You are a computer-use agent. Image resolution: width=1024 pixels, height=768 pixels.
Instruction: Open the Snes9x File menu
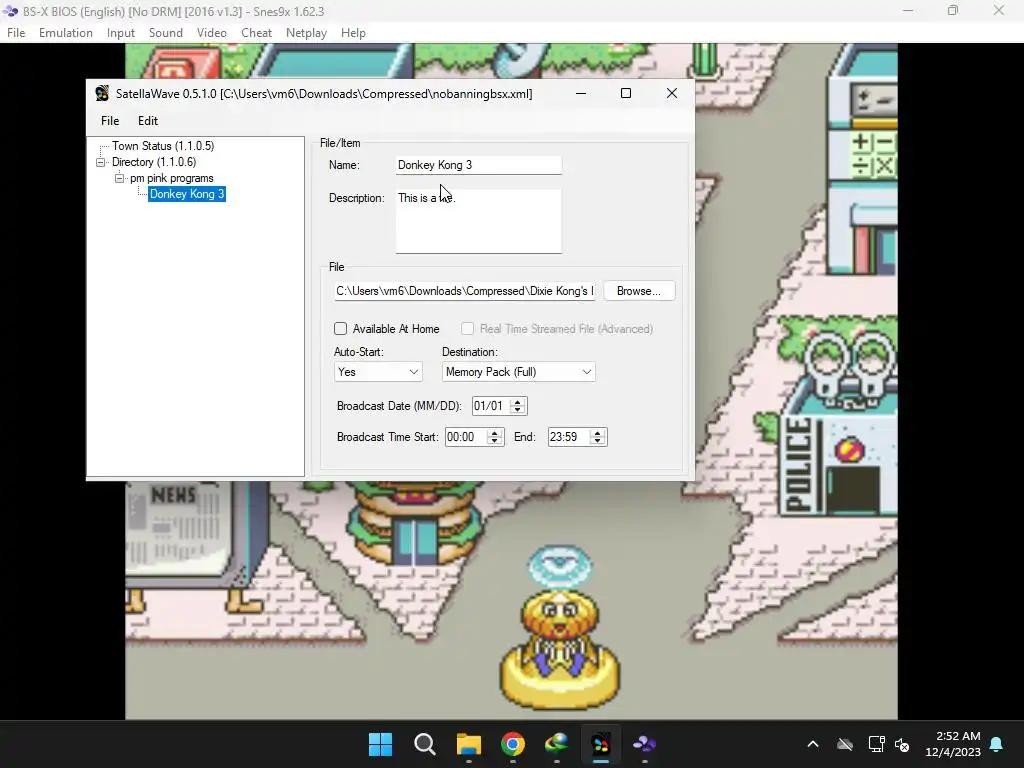point(16,33)
